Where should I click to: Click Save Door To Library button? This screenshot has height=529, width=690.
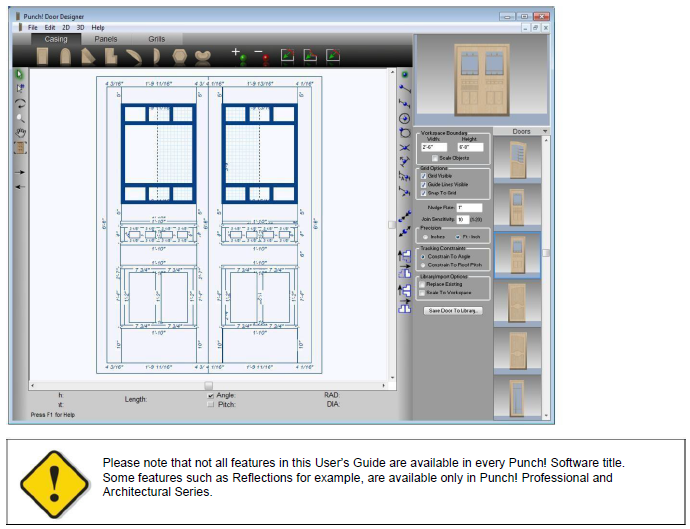tap(453, 311)
